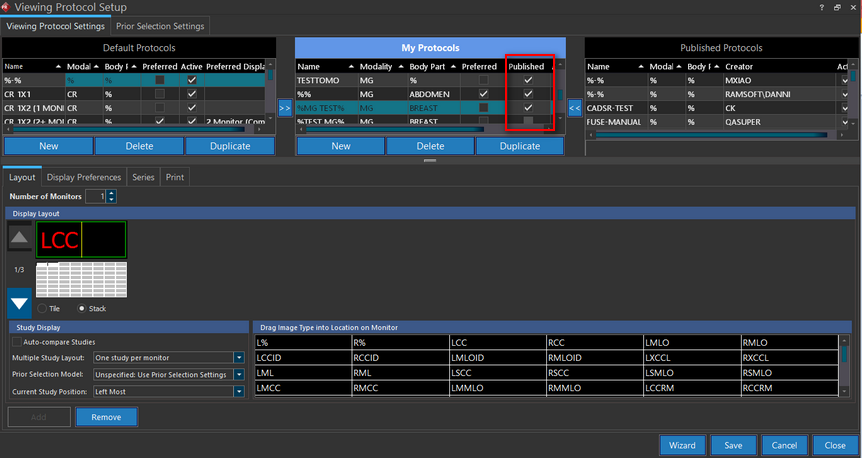
Task: Click the LCC monitor layout preview
Action: pos(81,240)
